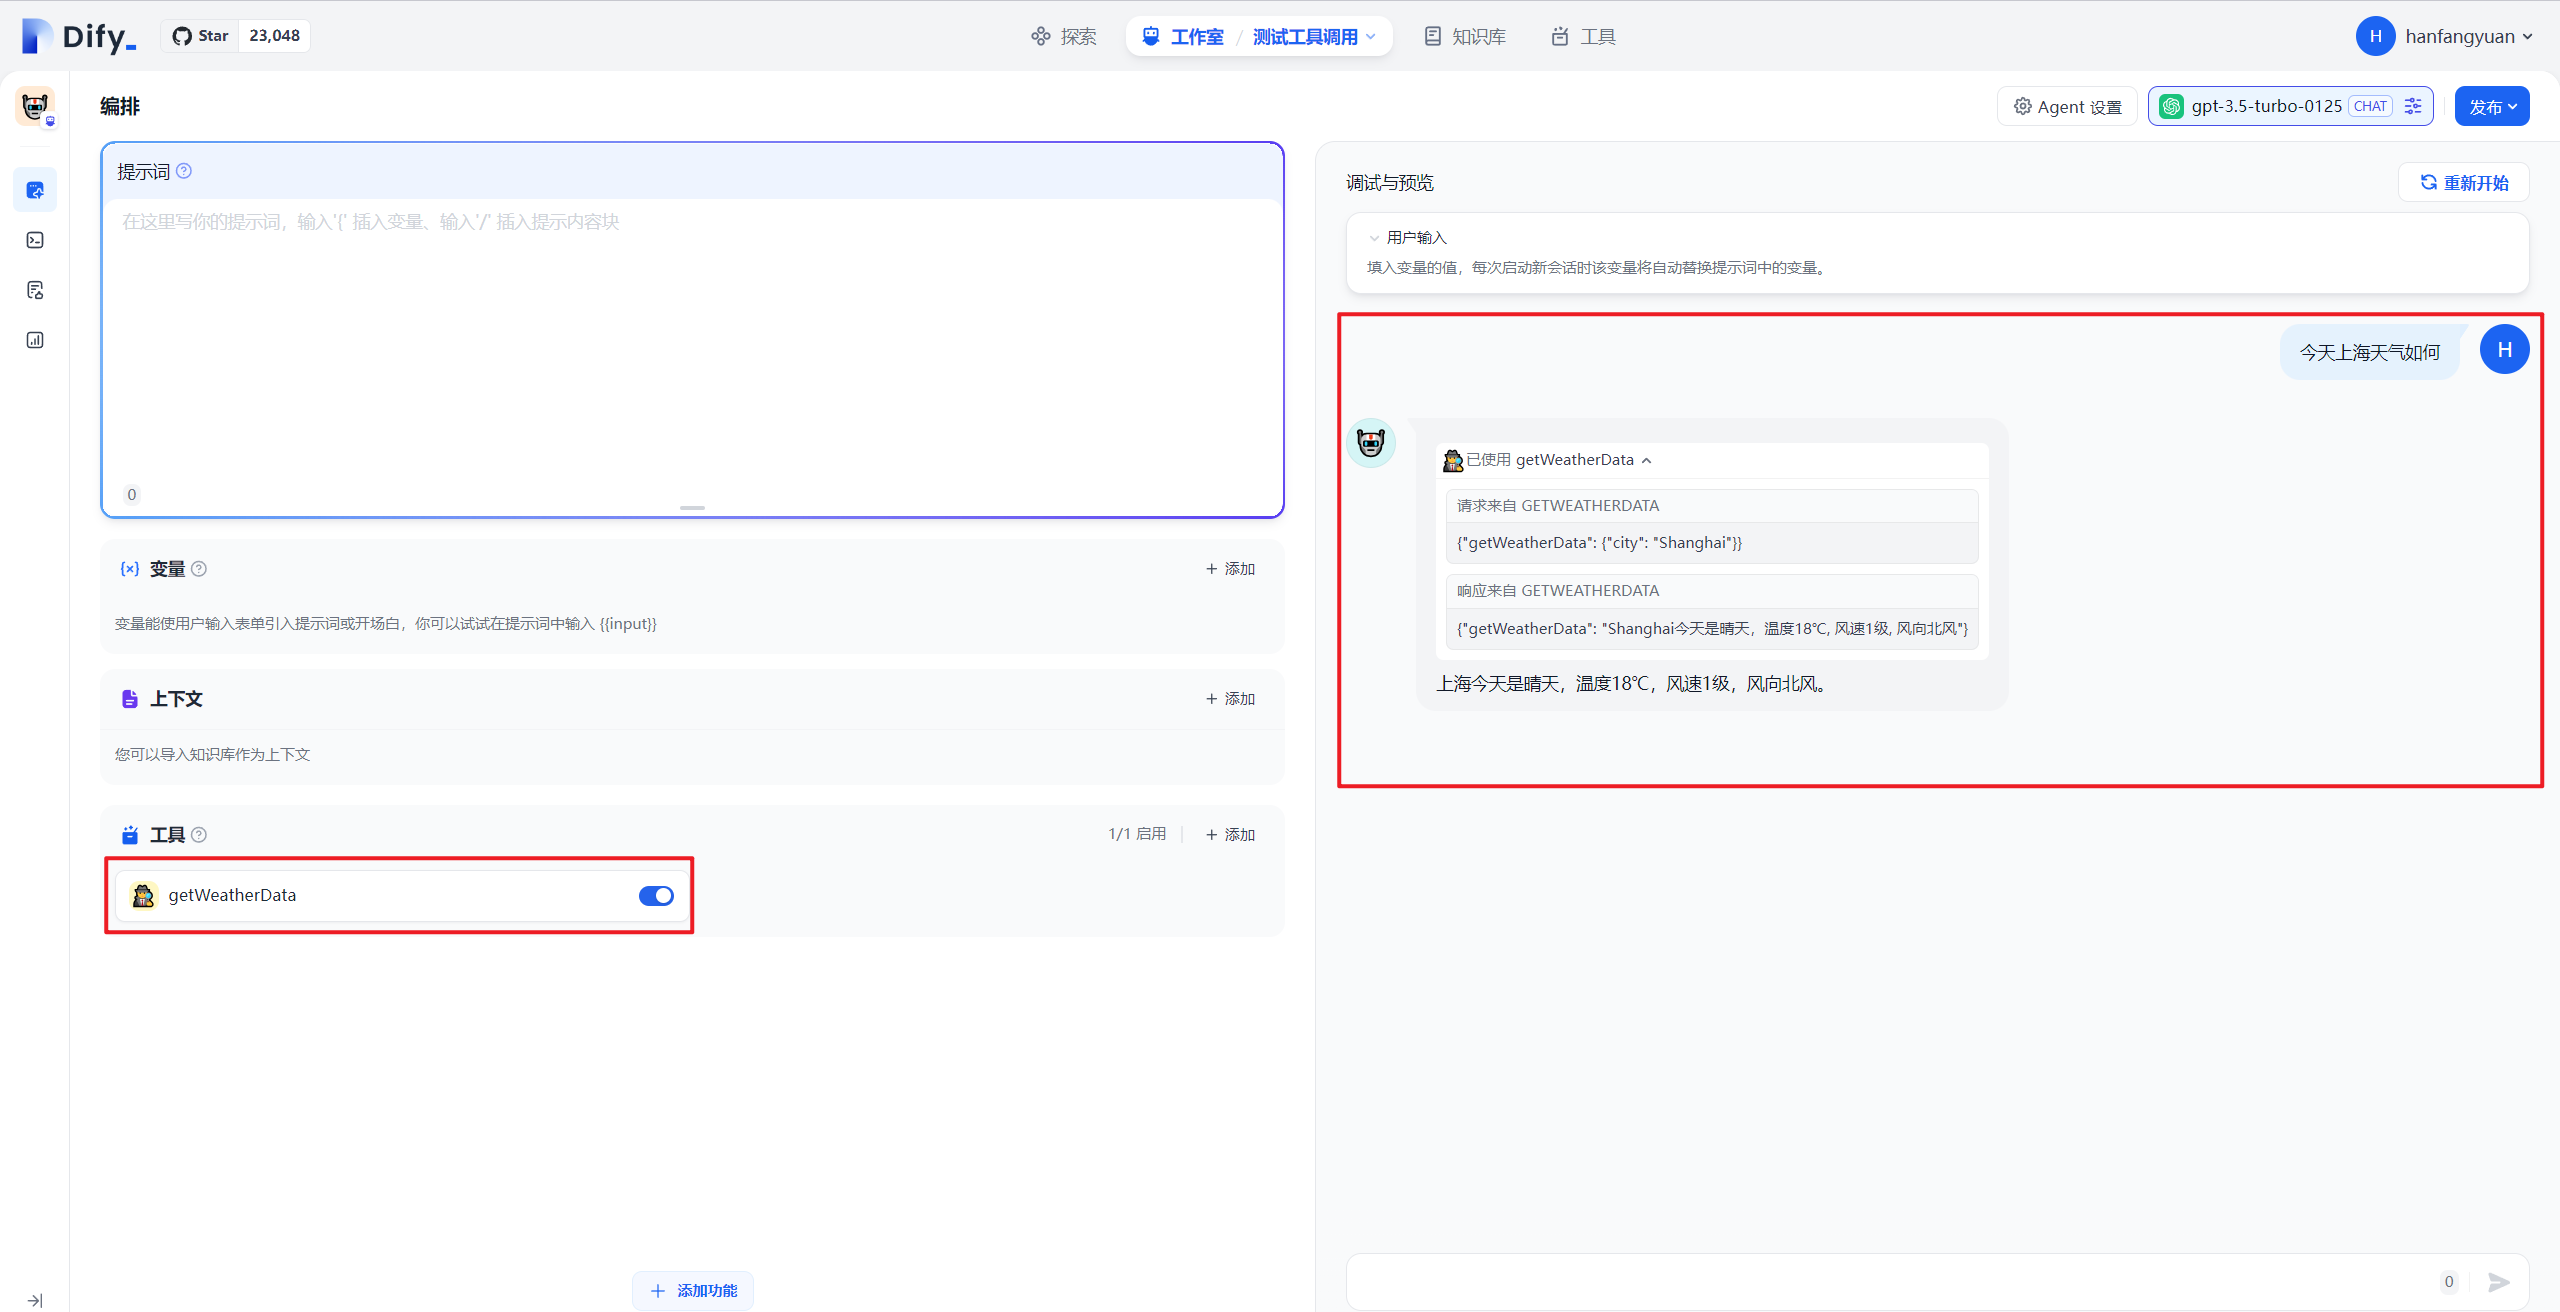2560x1312 pixels.
Task: Click the help icon next to 工具
Action: (x=199, y=835)
